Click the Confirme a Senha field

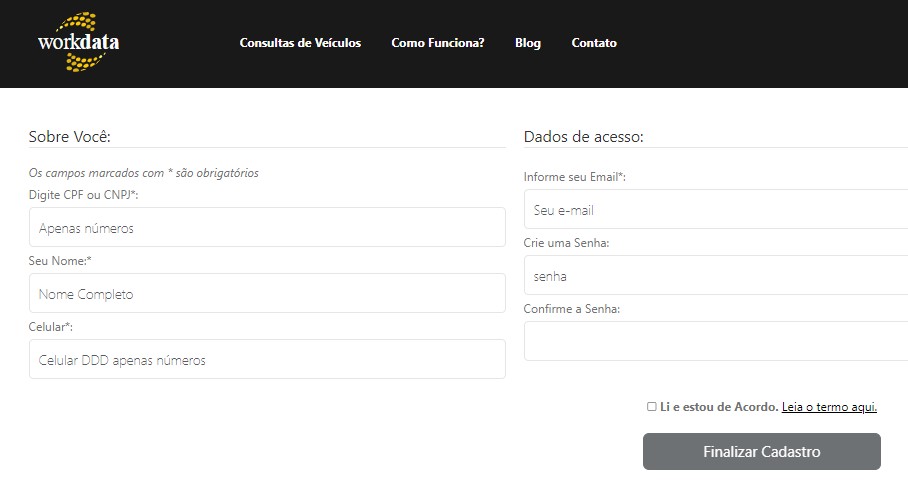click(x=716, y=342)
